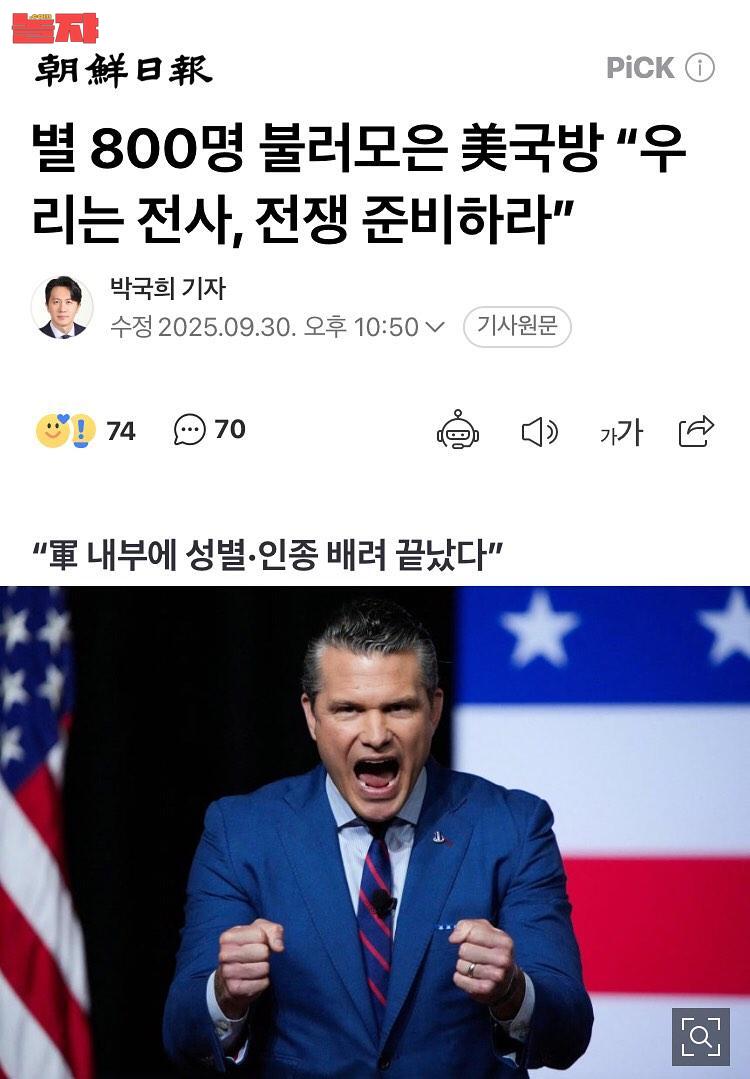Tap the PiCK label

(640, 67)
